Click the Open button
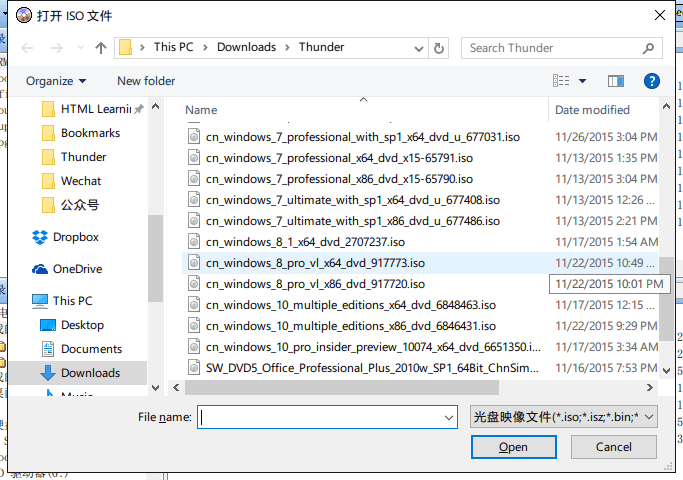The image size is (683, 480). click(514, 447)
